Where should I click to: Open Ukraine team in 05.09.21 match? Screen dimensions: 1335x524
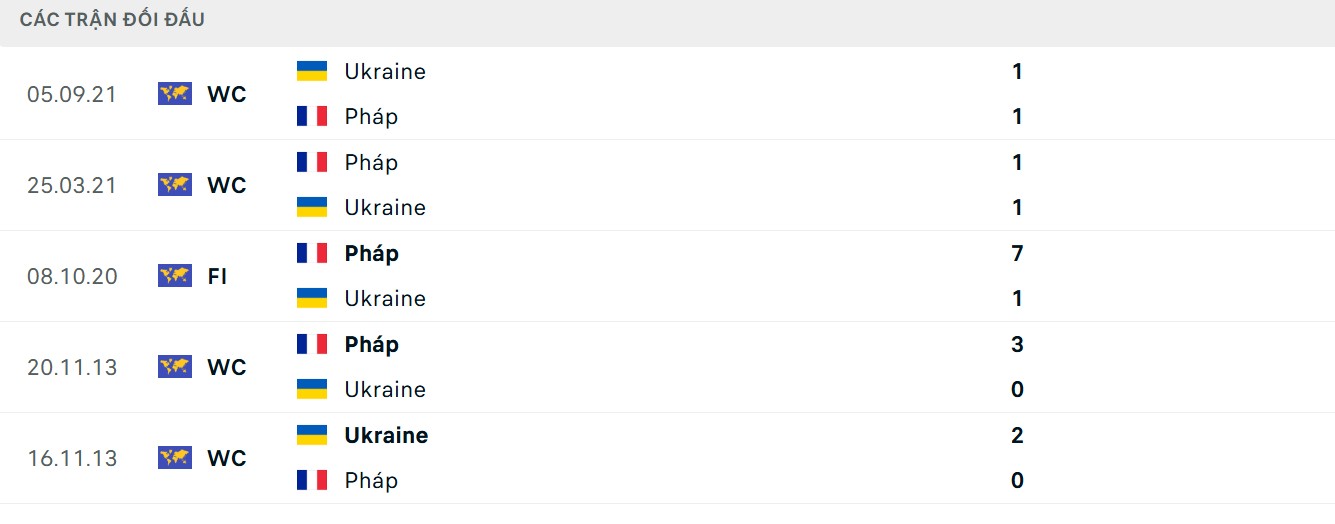click(x=385, y=71)
